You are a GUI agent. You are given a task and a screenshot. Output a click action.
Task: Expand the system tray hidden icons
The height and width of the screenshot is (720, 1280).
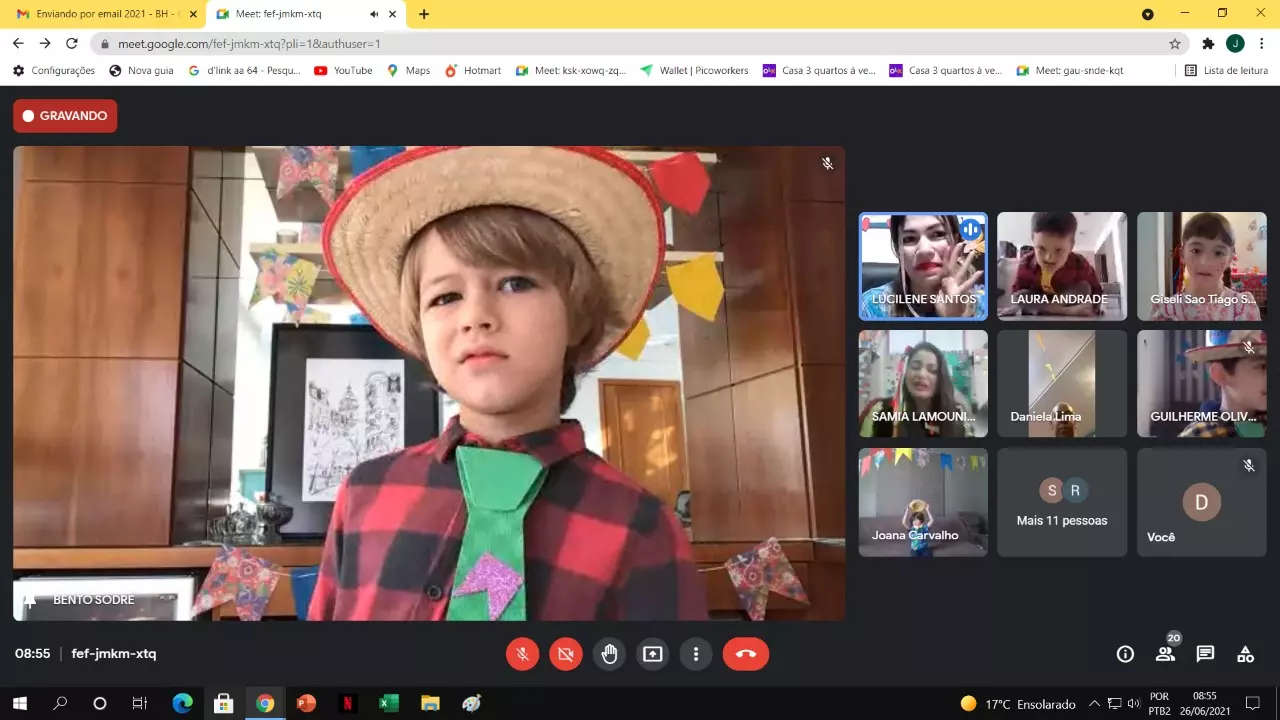(x=1094, y=704)
